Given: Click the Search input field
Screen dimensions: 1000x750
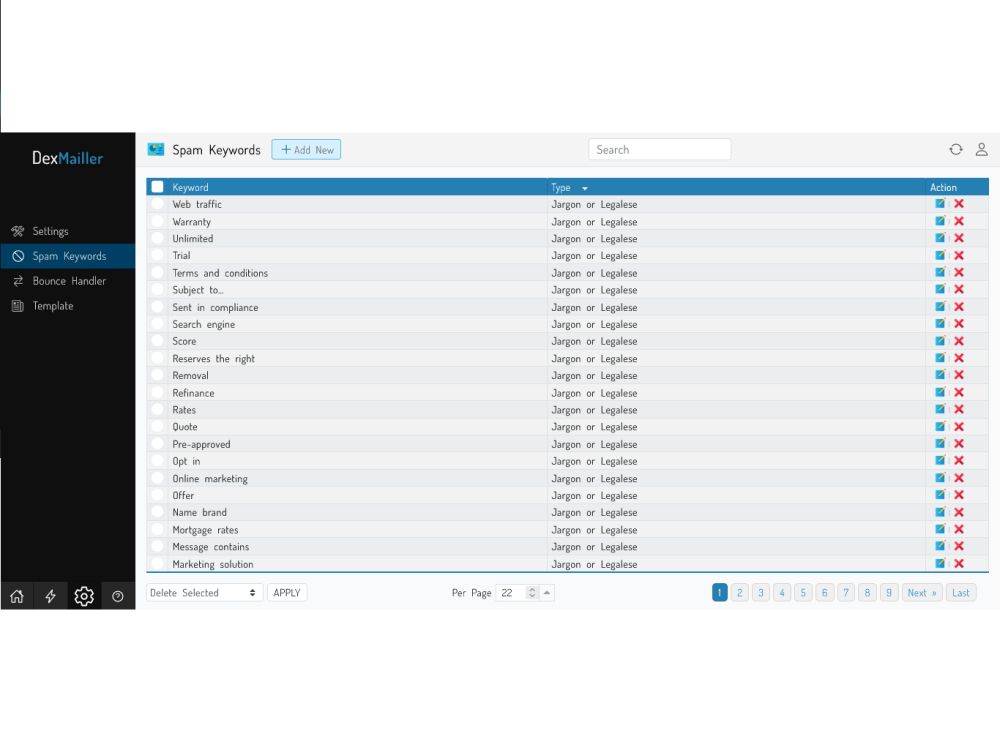Looking at the screenshot, I should pos(659,149).
